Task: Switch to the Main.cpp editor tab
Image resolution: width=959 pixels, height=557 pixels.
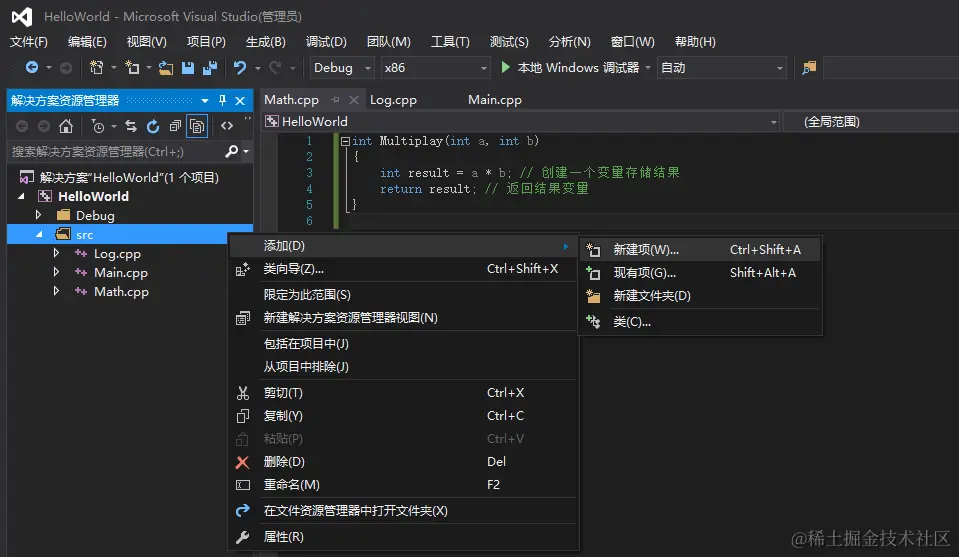Action: point(495,100)
